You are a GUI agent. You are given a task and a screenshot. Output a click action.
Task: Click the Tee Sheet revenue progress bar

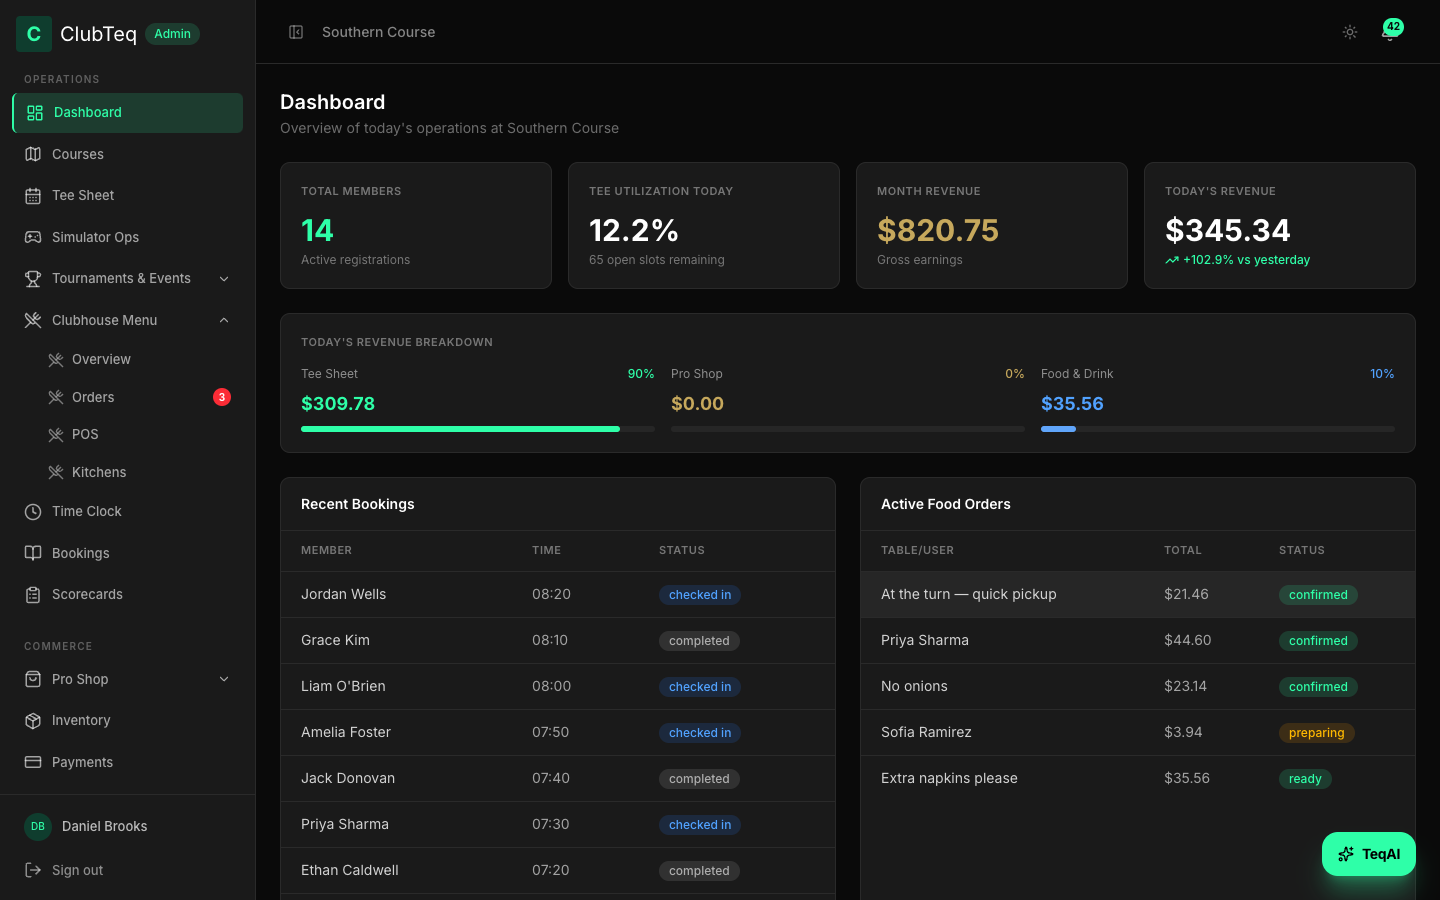pos(478,429)
